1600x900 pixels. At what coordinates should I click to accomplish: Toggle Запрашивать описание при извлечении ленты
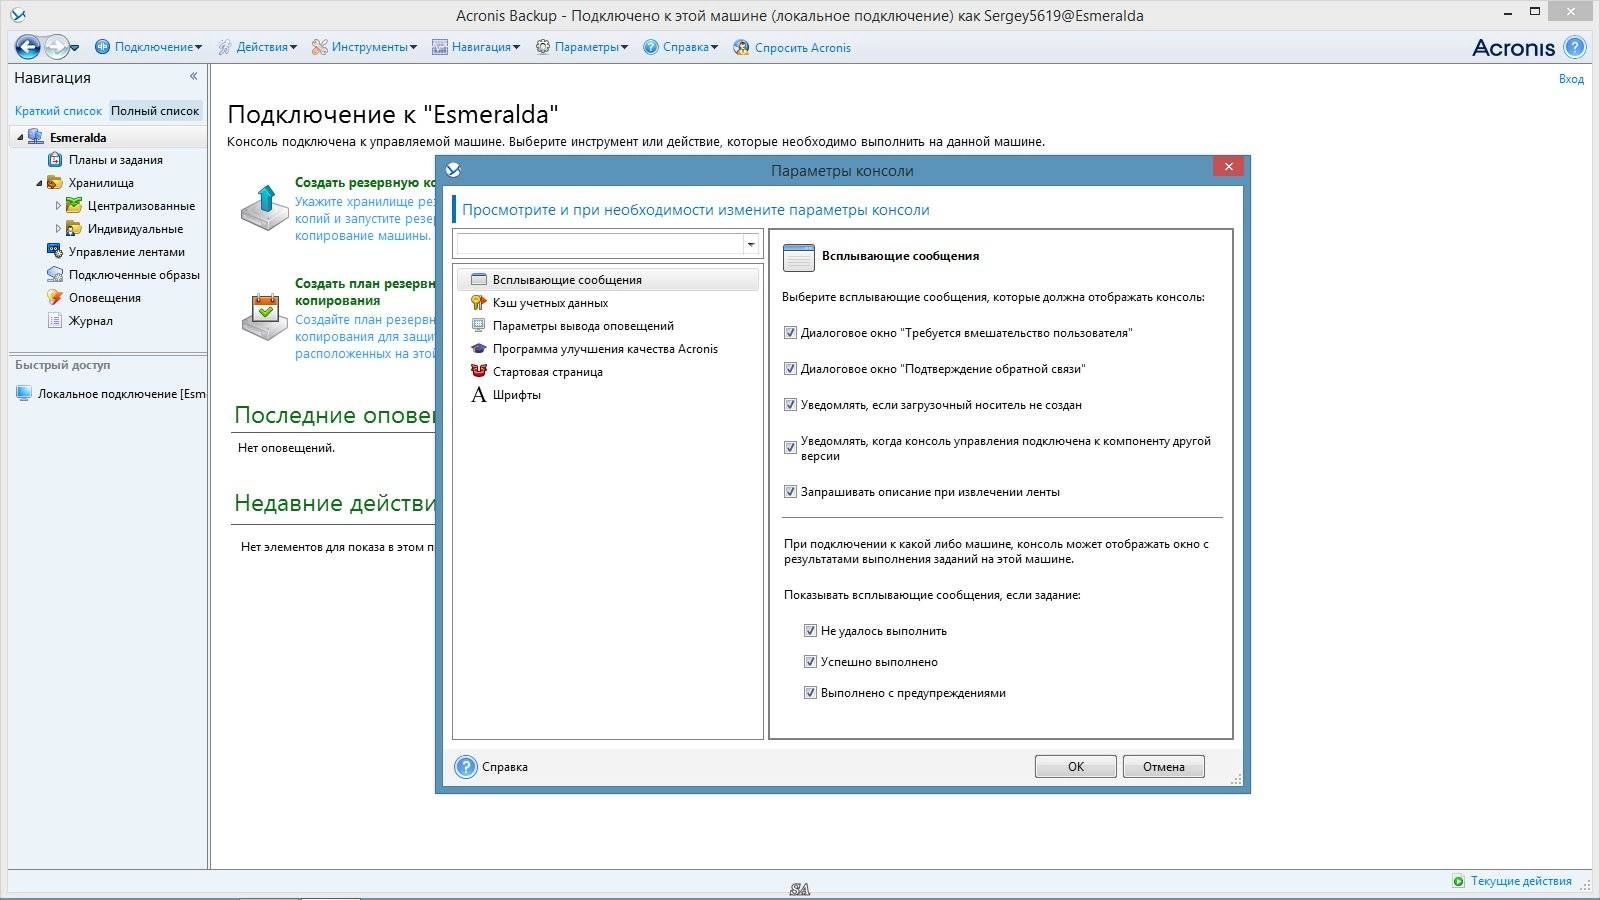coord(790,492)
